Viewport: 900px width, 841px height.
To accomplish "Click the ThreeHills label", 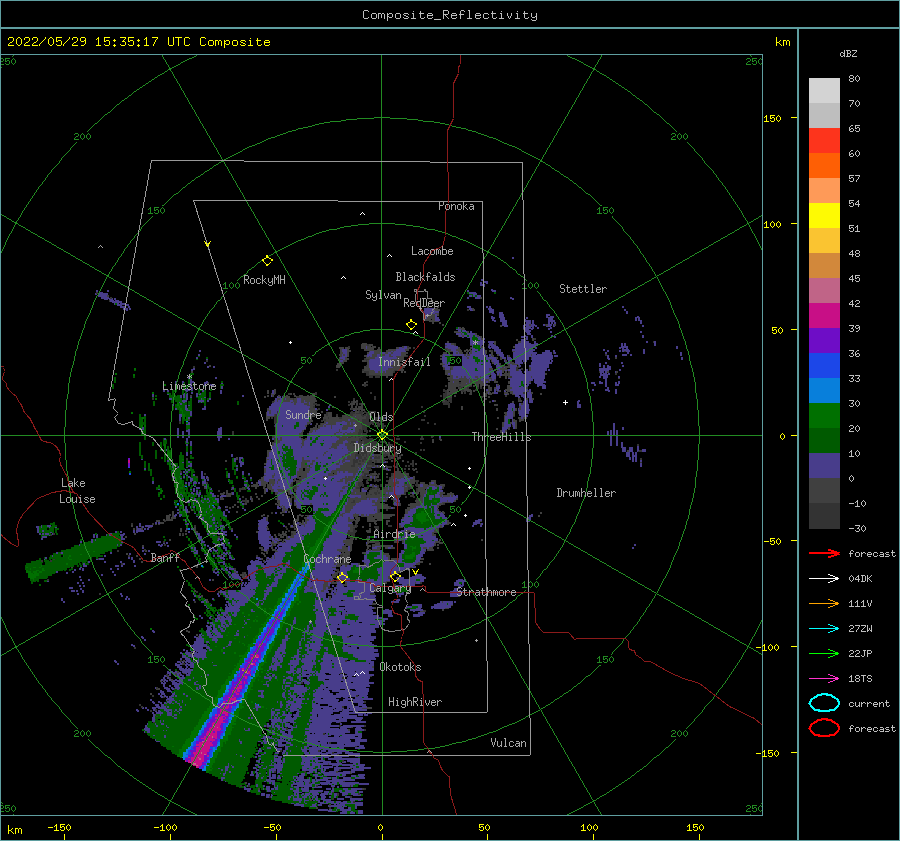I will (x=501, y=437).
